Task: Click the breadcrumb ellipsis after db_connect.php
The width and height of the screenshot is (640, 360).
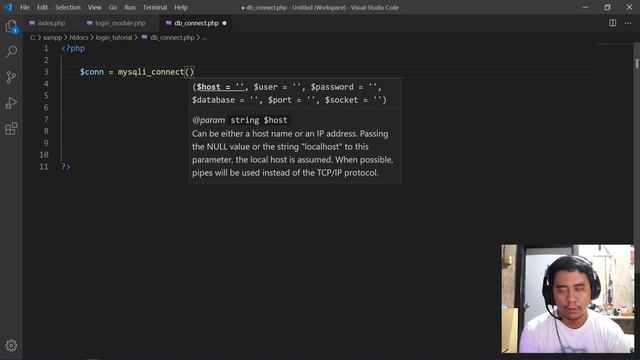Action: tap(204, 38)
